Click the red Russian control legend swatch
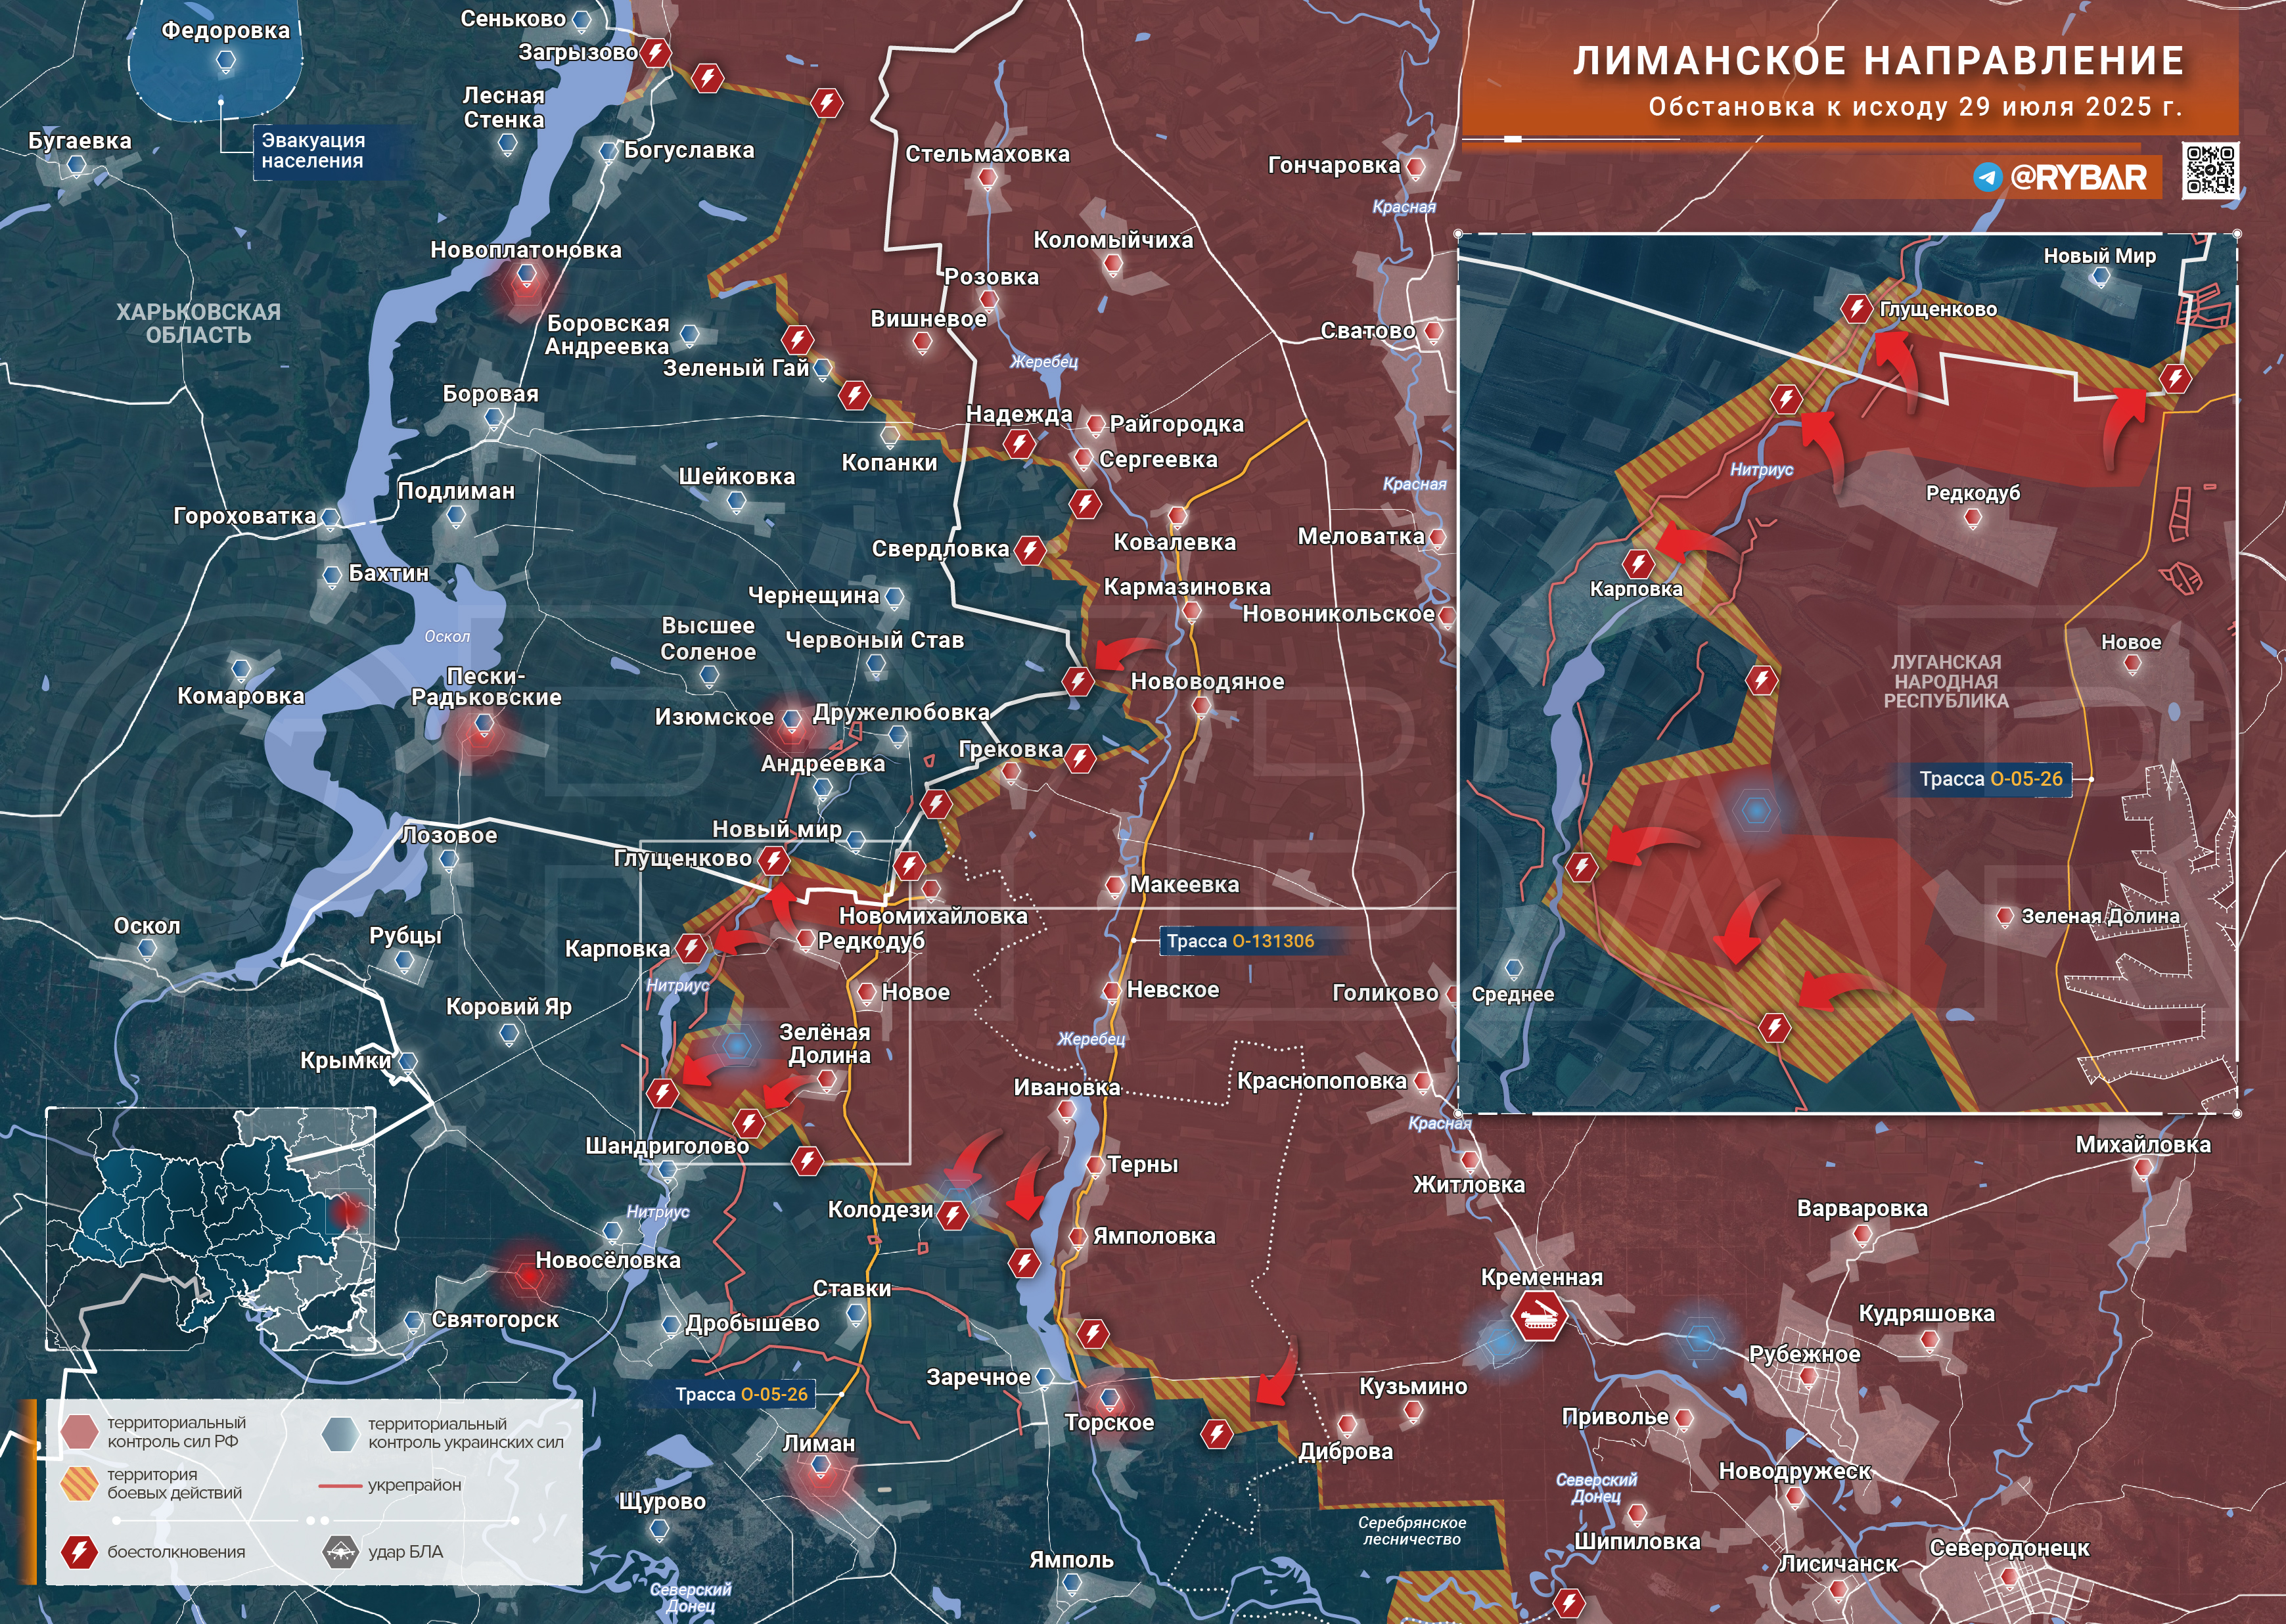This screenshot has height=1624, width=2286. [x=79, y=1431]
